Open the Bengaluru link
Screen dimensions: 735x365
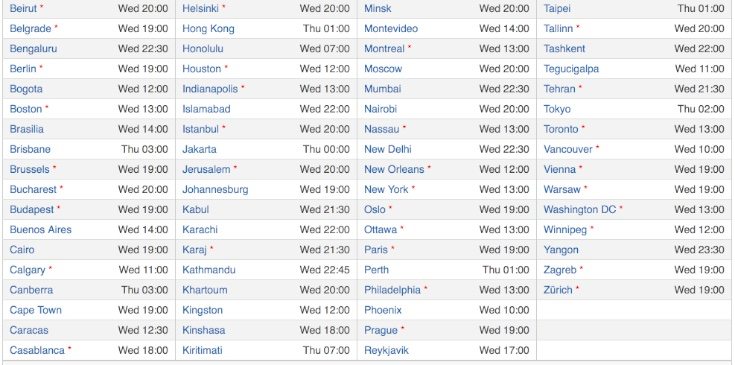(x=33, y=49)
